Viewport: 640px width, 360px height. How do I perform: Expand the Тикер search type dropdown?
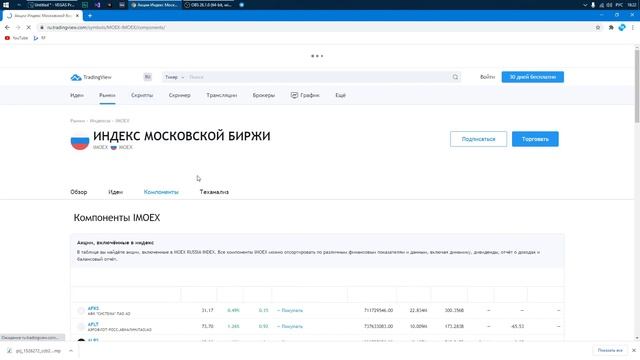click(x=174, y=77)
